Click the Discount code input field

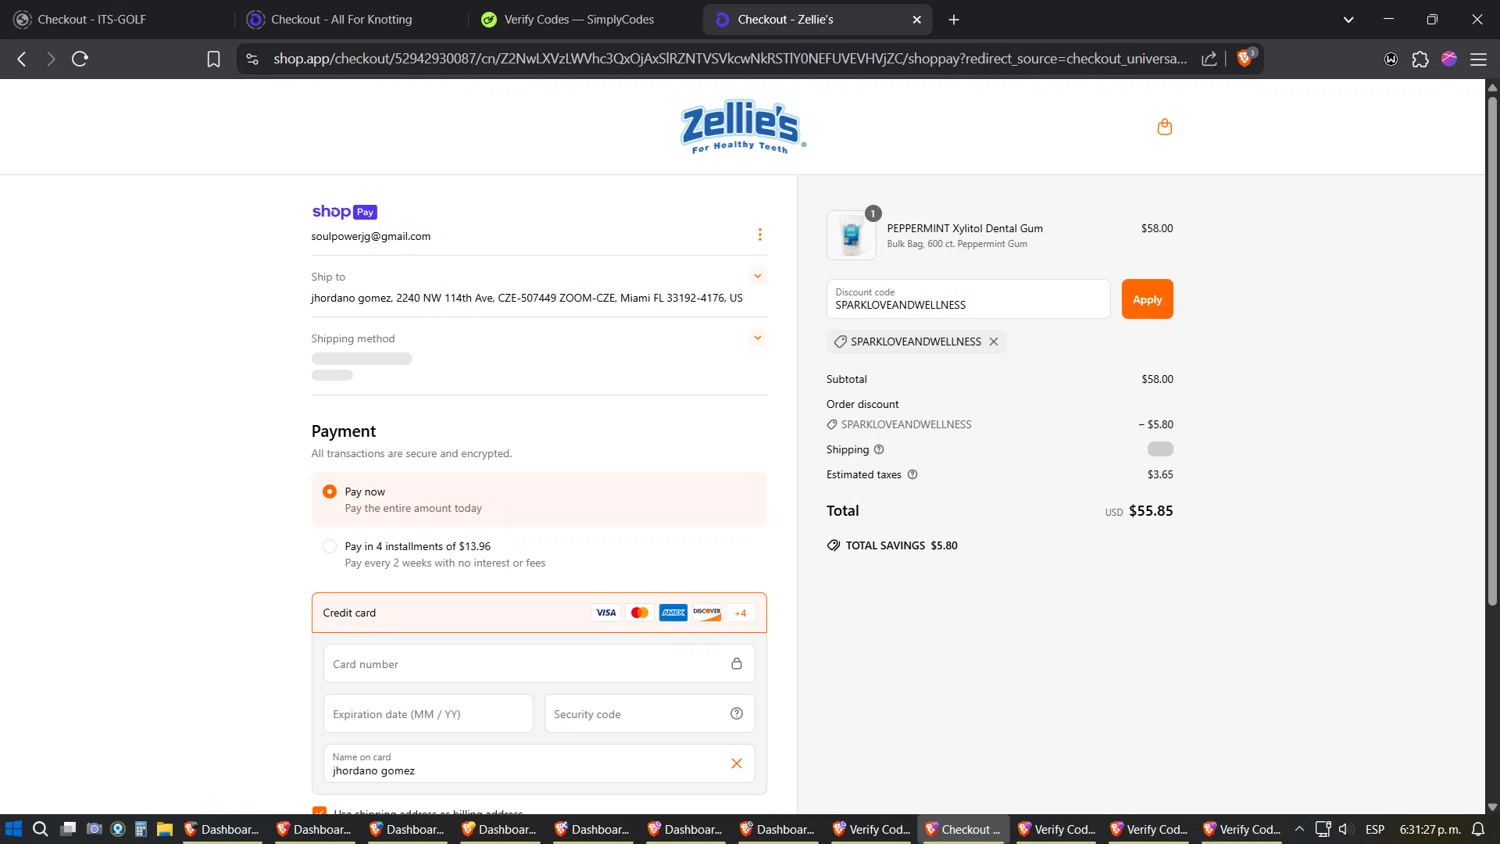pos(968,299)
